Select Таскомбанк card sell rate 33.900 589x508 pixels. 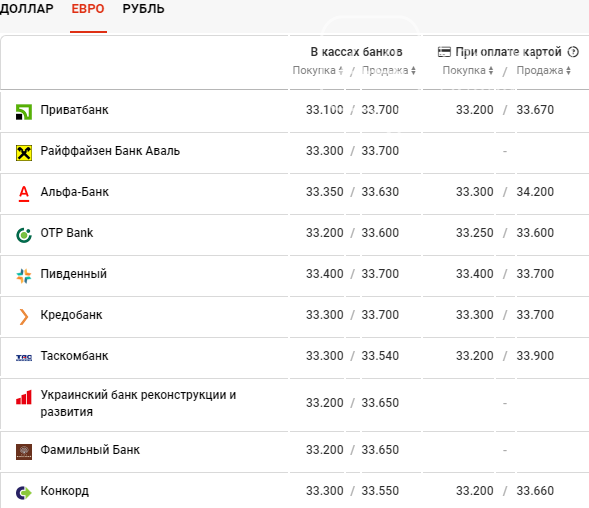pos(535,355)
